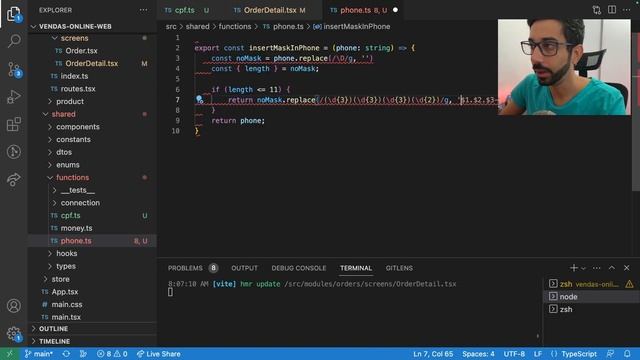The image size is (640, 360).
Task: Open main.css in the explorer
Action: pos(67,304)
